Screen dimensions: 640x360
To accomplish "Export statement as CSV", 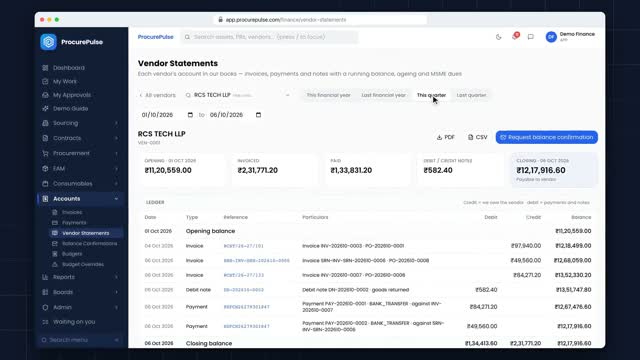I will pos(478,137).
